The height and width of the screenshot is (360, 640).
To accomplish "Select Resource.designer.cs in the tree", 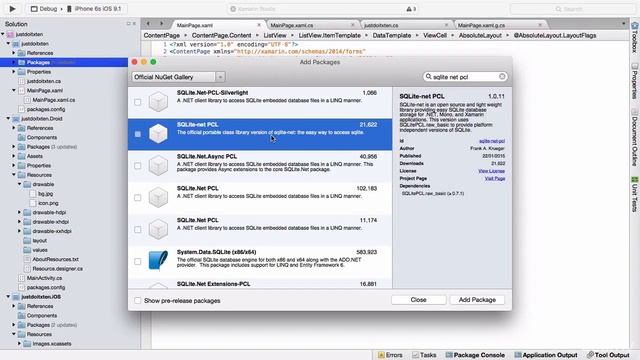I will coord(57,269).
